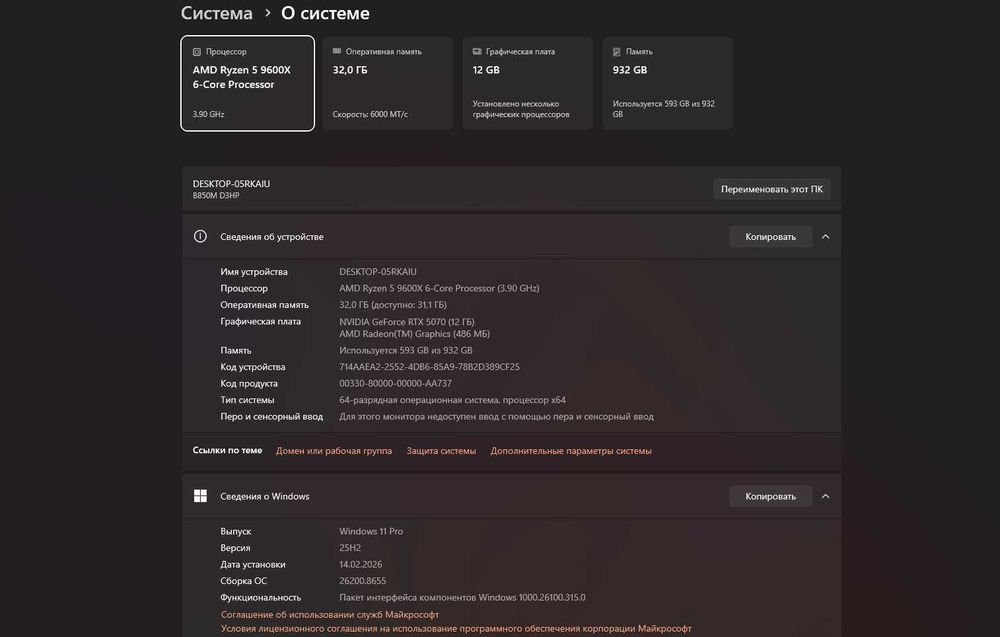This screenshot has width=1000, height=637.
Task: Click Переименовать этот ПК button
Action: click(x=772, y=189)
